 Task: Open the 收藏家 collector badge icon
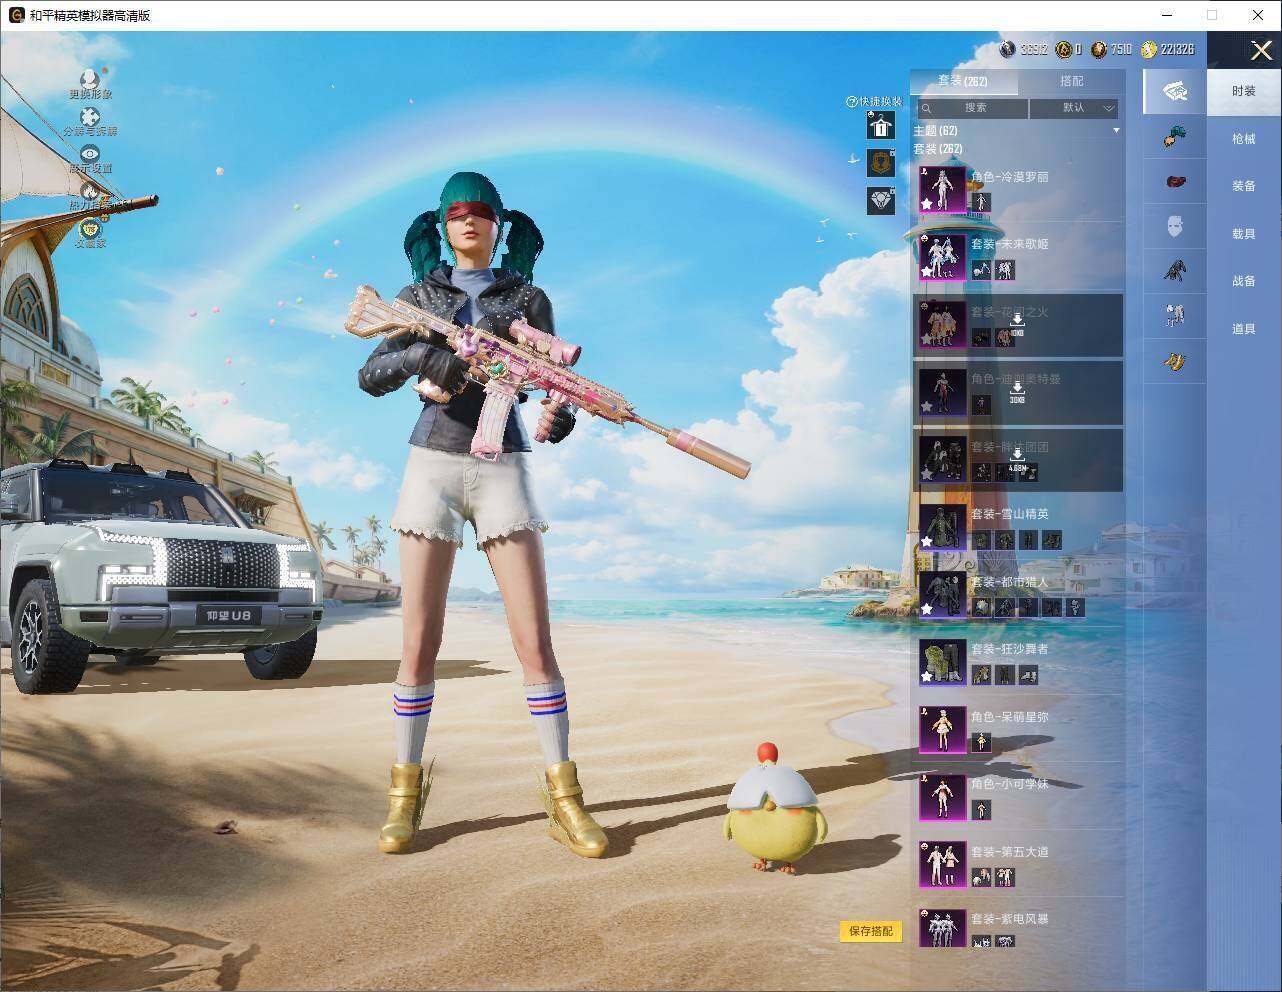pyautogui.click(x=90, y=228)
